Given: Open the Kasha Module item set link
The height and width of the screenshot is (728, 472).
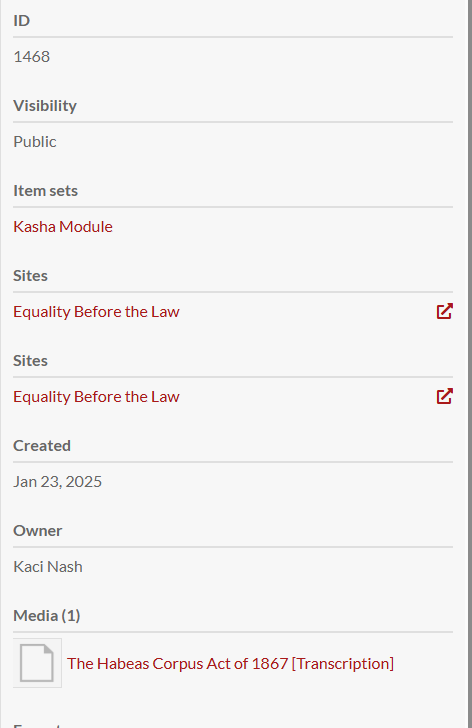Looking at the screenshot, I should (x=63, y=227).
